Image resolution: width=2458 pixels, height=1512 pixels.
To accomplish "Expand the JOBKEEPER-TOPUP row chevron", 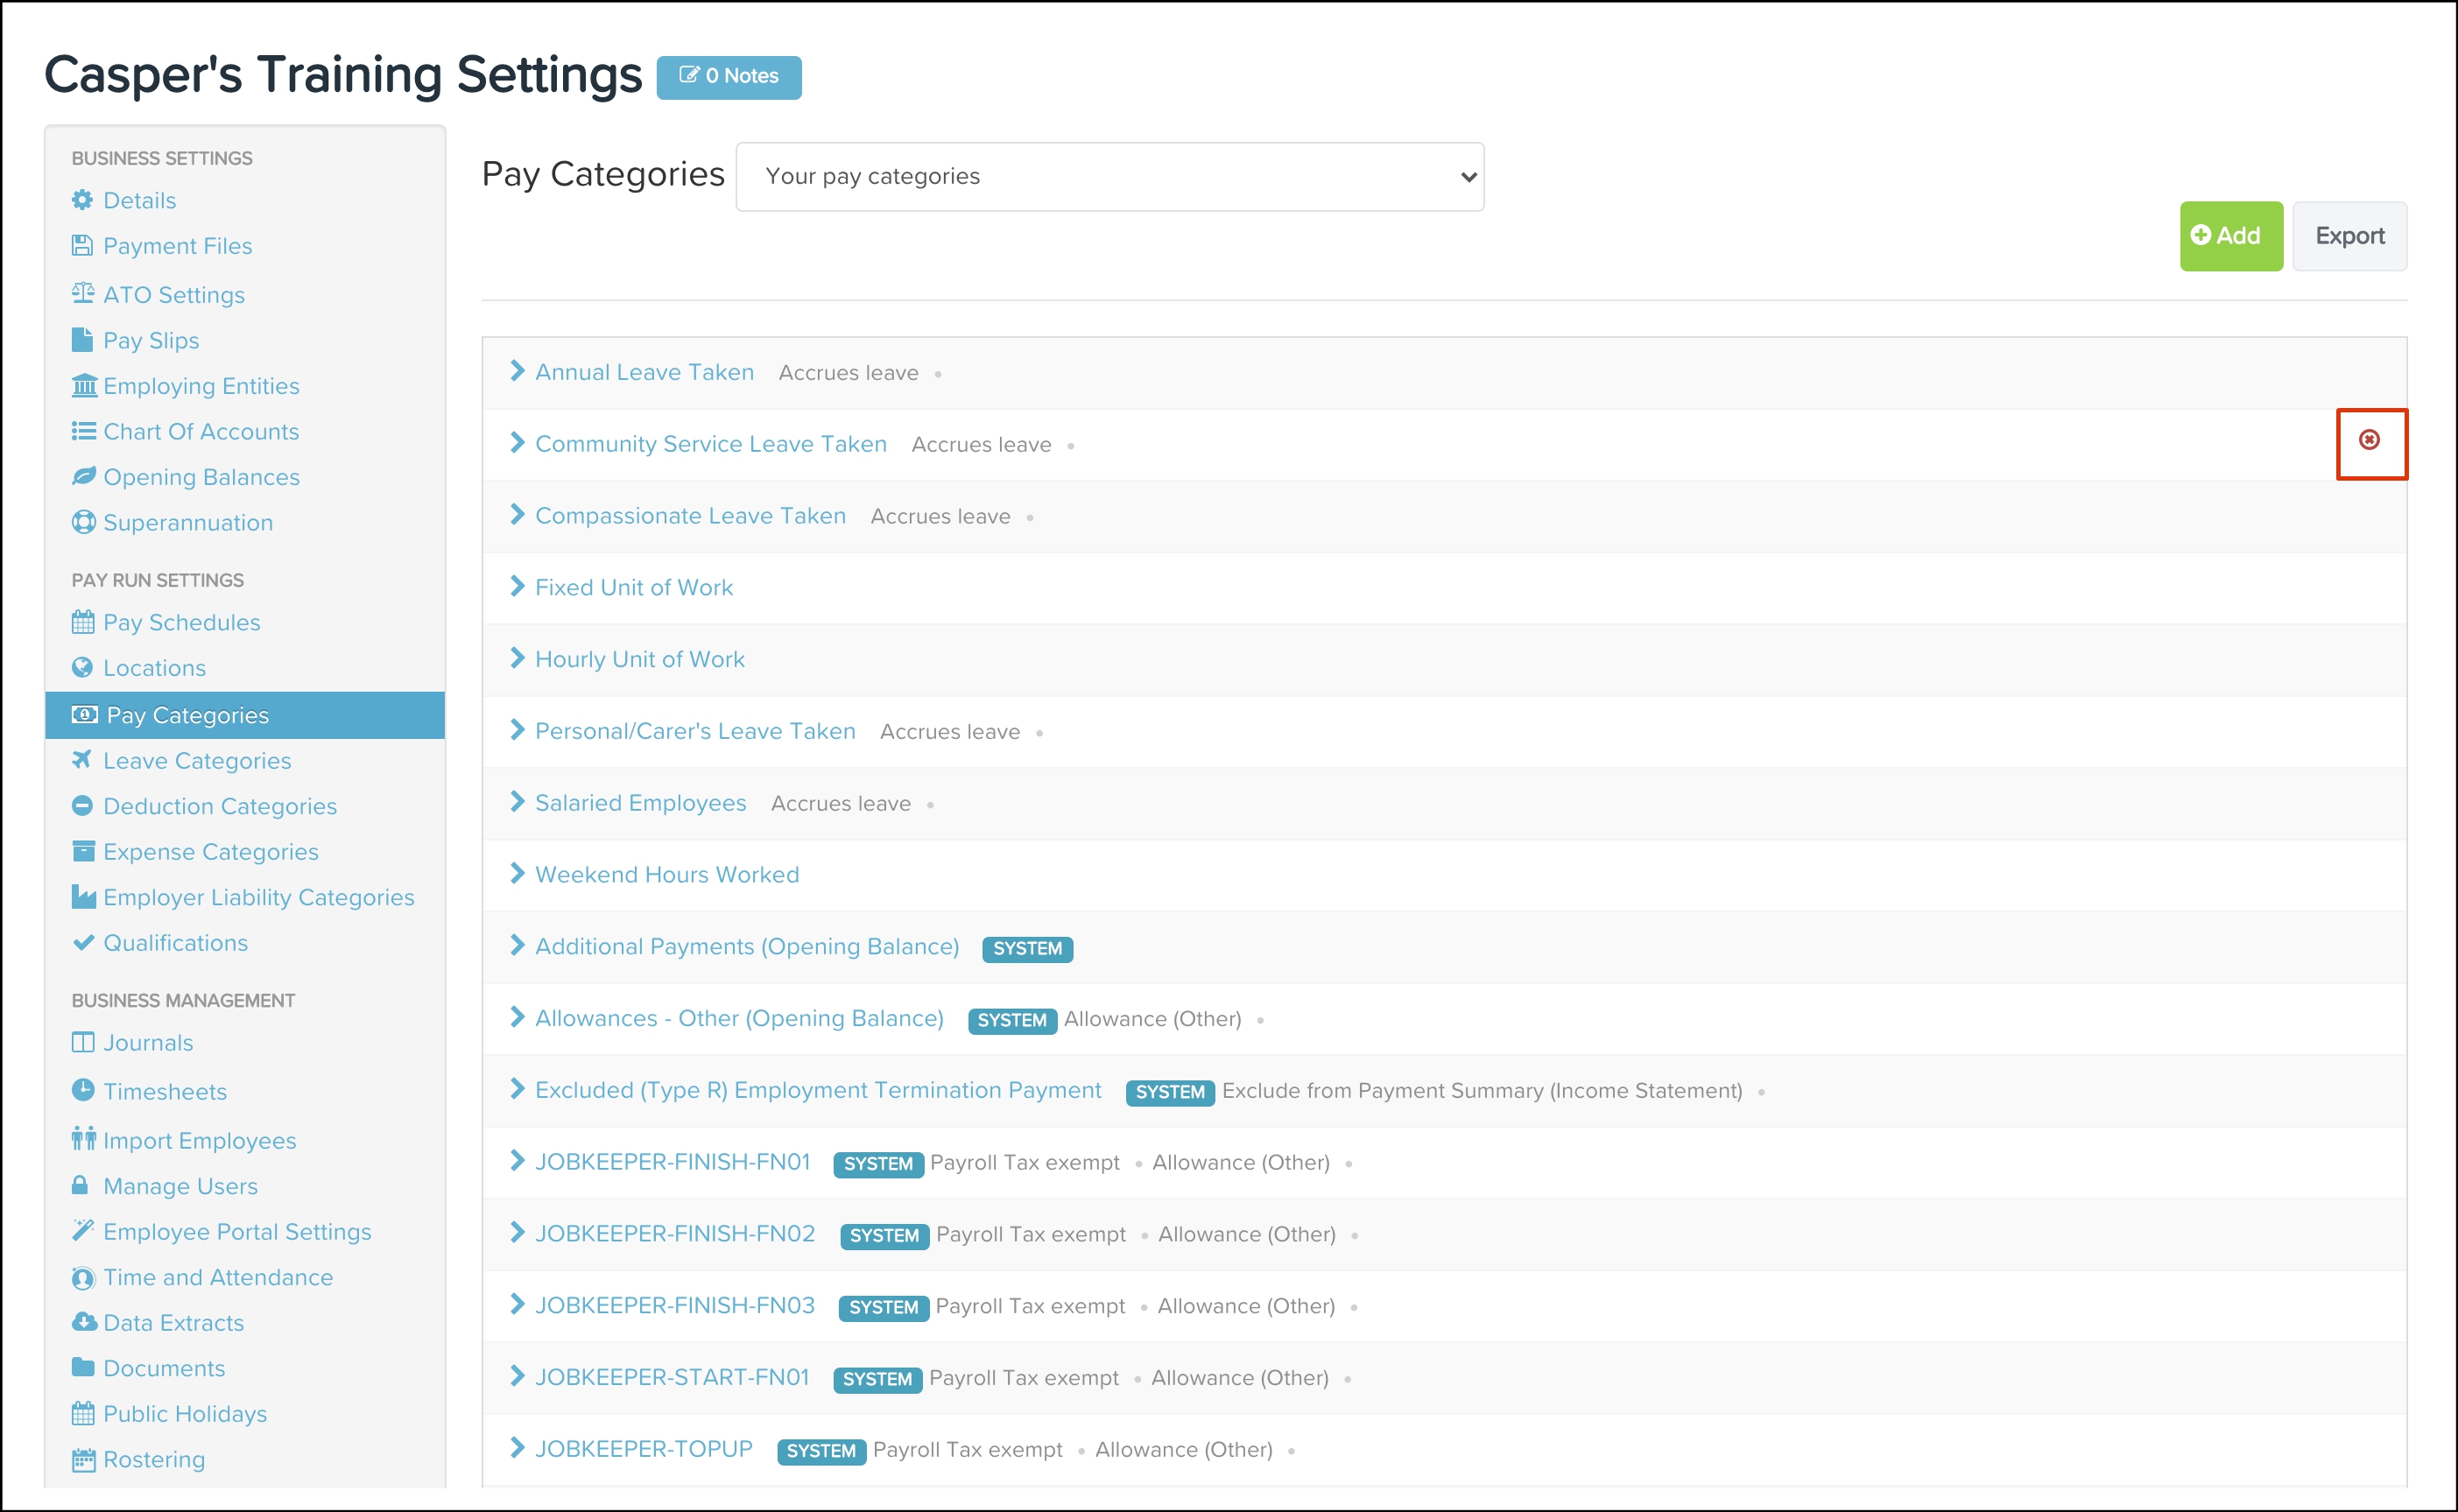I will point(517,1448).
